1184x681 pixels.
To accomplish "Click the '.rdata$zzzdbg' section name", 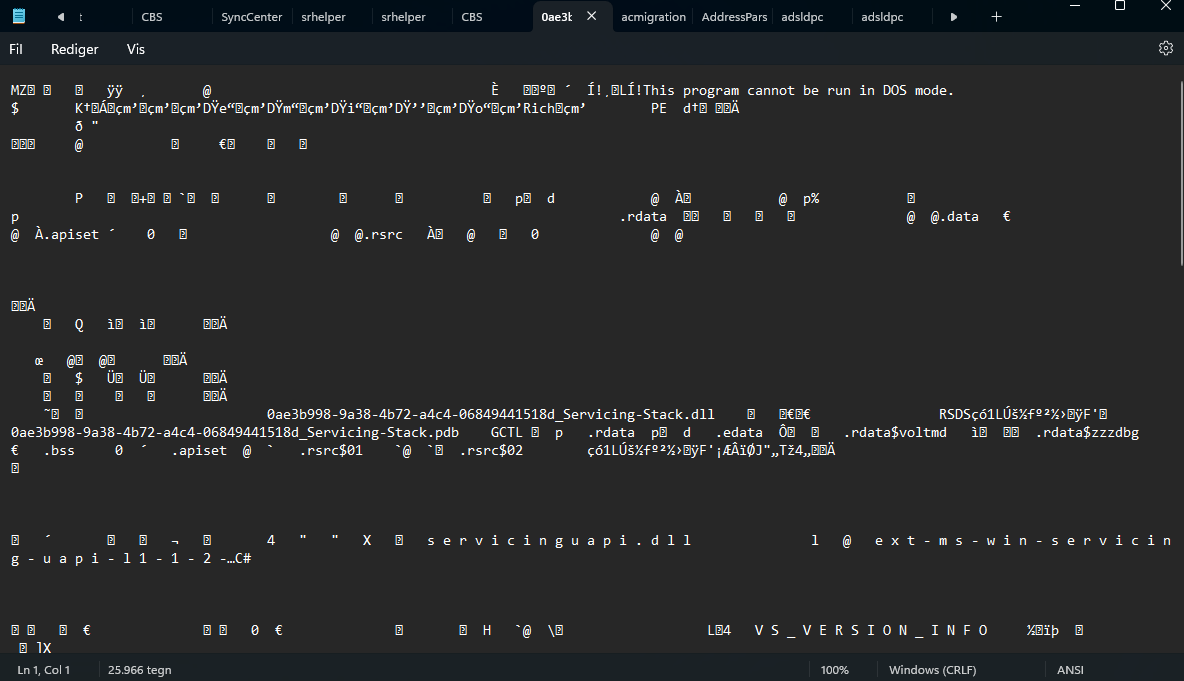I will click(x=1087, y=433).
